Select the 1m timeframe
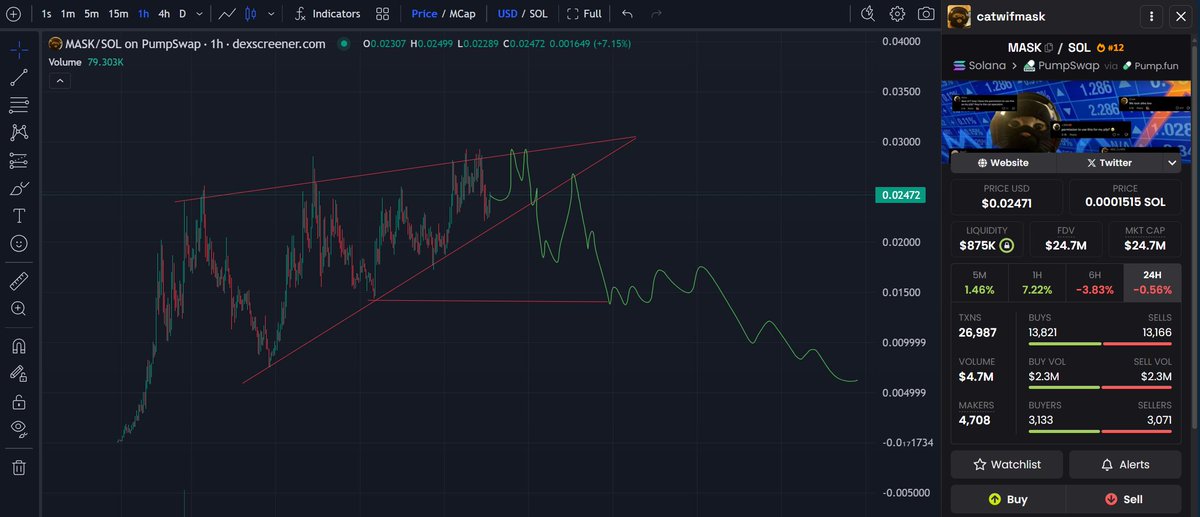 (x=67, y=14)
